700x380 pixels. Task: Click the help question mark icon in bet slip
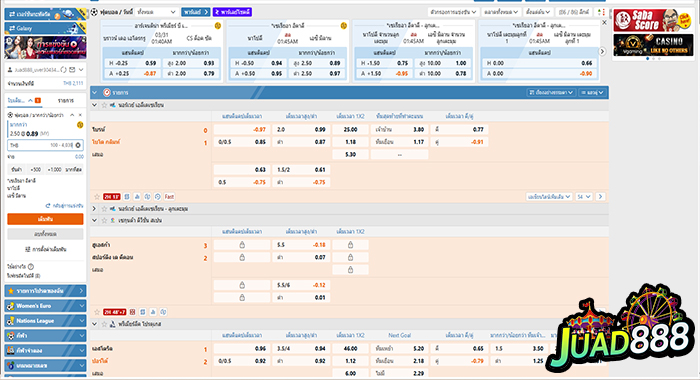coord(31,267)
